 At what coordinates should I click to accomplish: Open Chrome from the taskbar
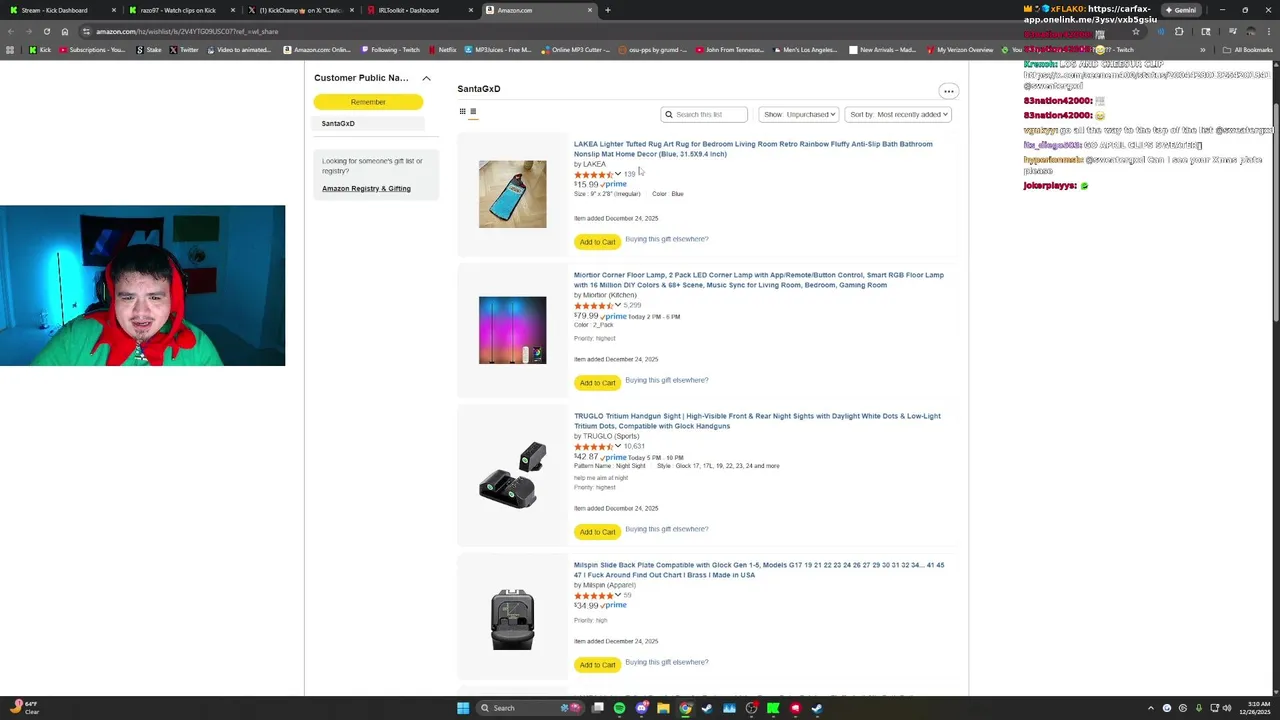pyautogui.click(x=685, y=708)
